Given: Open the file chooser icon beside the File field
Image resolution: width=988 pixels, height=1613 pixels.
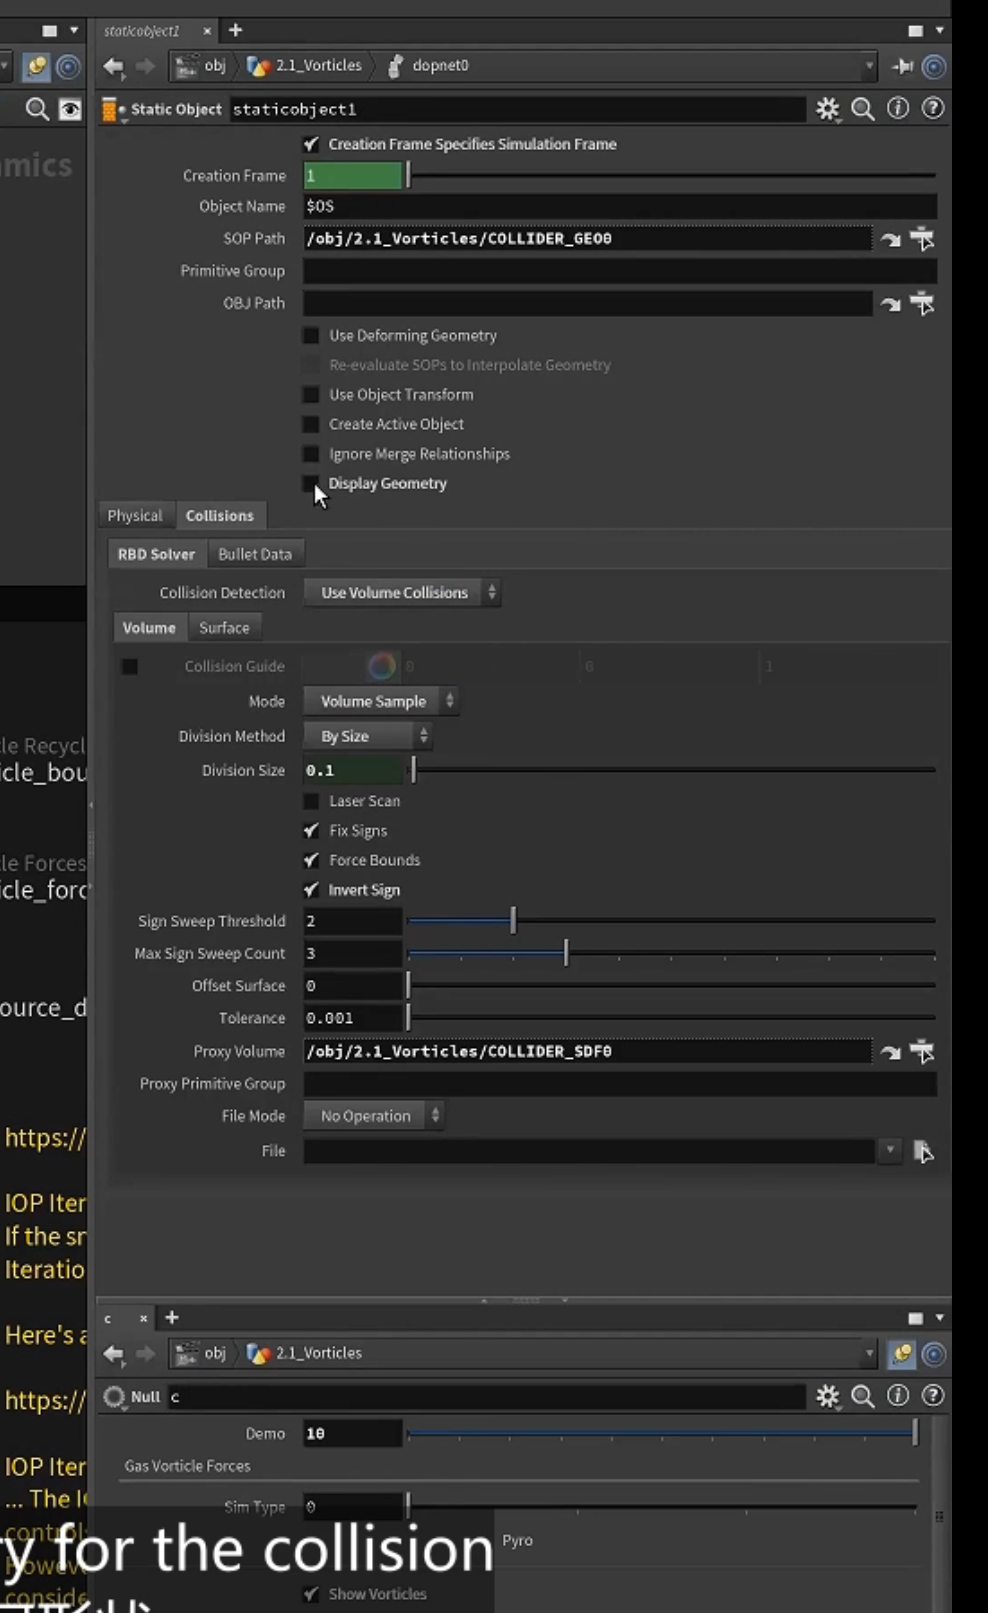Looking at the screenshot, I should click(923, 1151).
